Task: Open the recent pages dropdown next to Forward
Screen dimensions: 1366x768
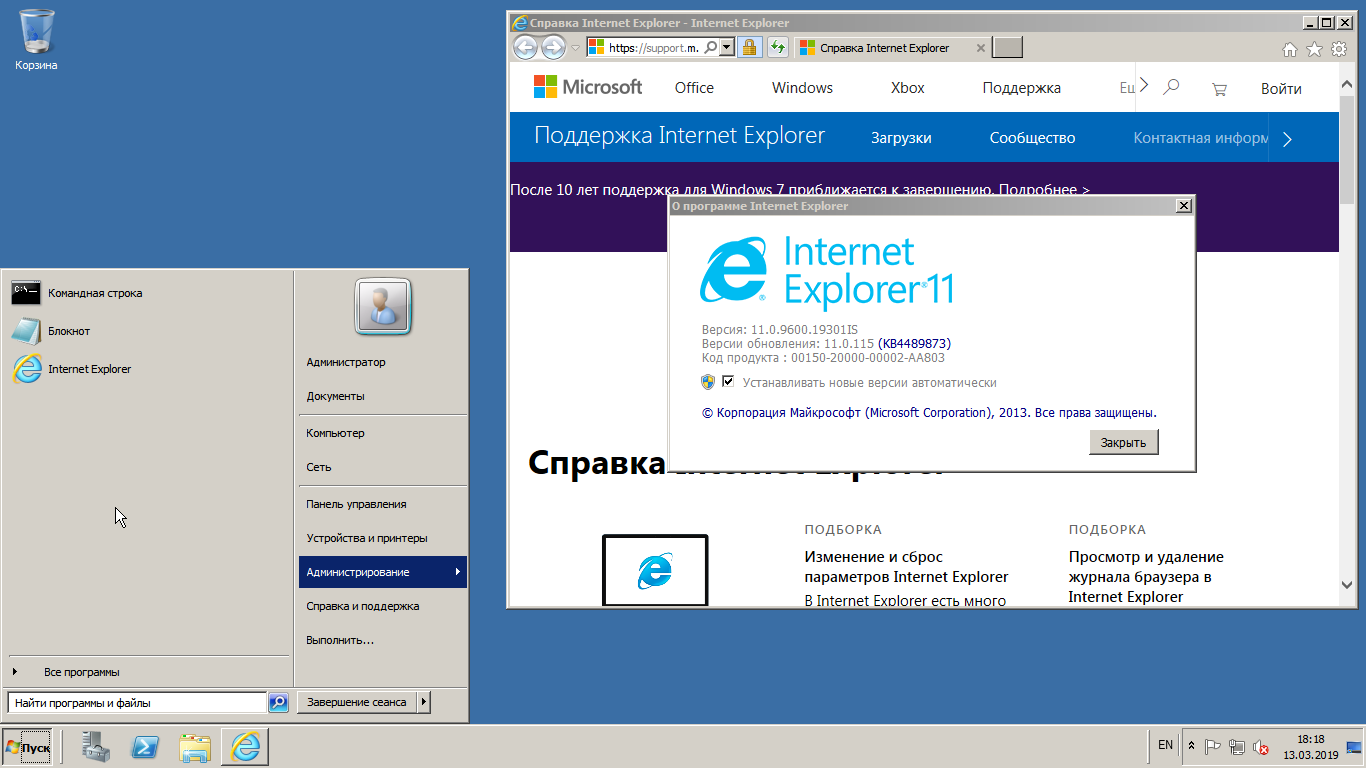Action: pyautogui.click(x=575, y=48)
